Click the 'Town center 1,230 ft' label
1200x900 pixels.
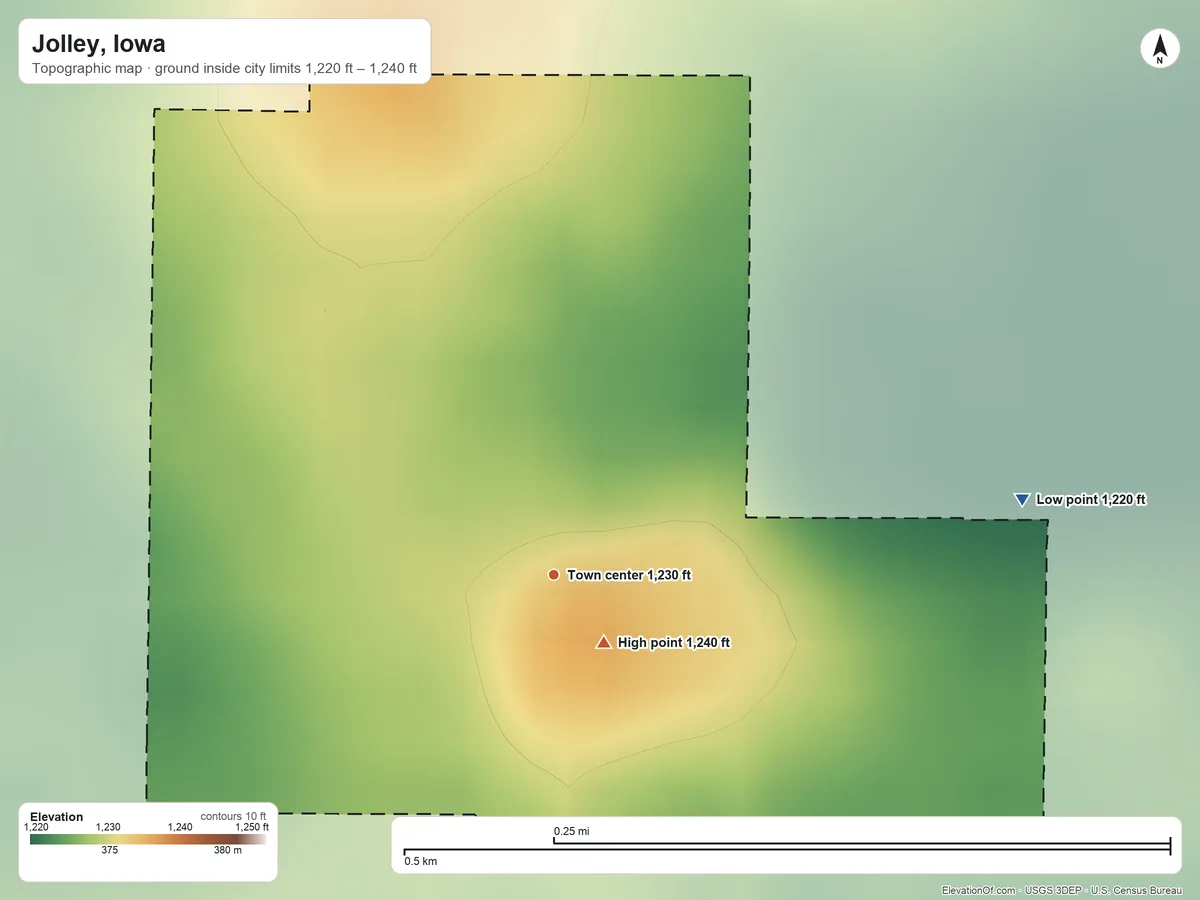(629, 575)
